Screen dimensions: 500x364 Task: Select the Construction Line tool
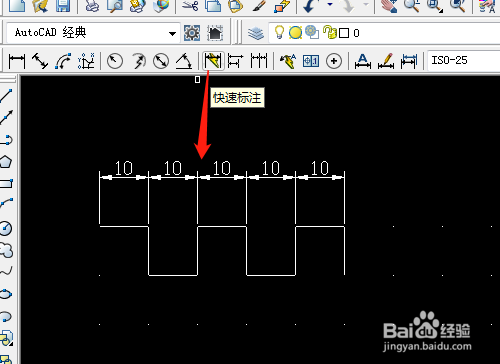point(7,118)
